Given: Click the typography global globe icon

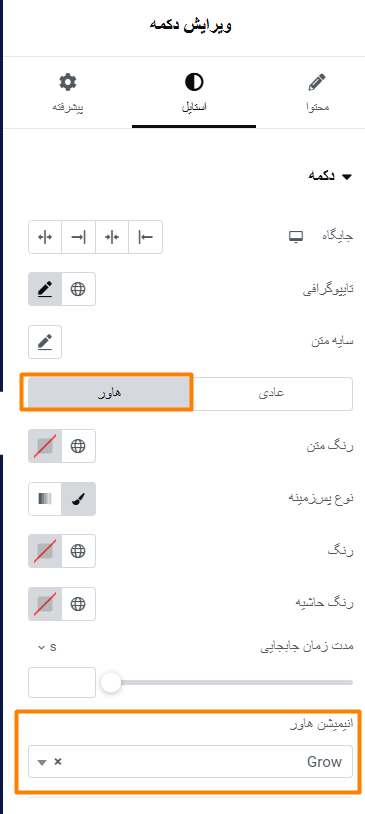Looking at the screenshot, I should [78, 289].
